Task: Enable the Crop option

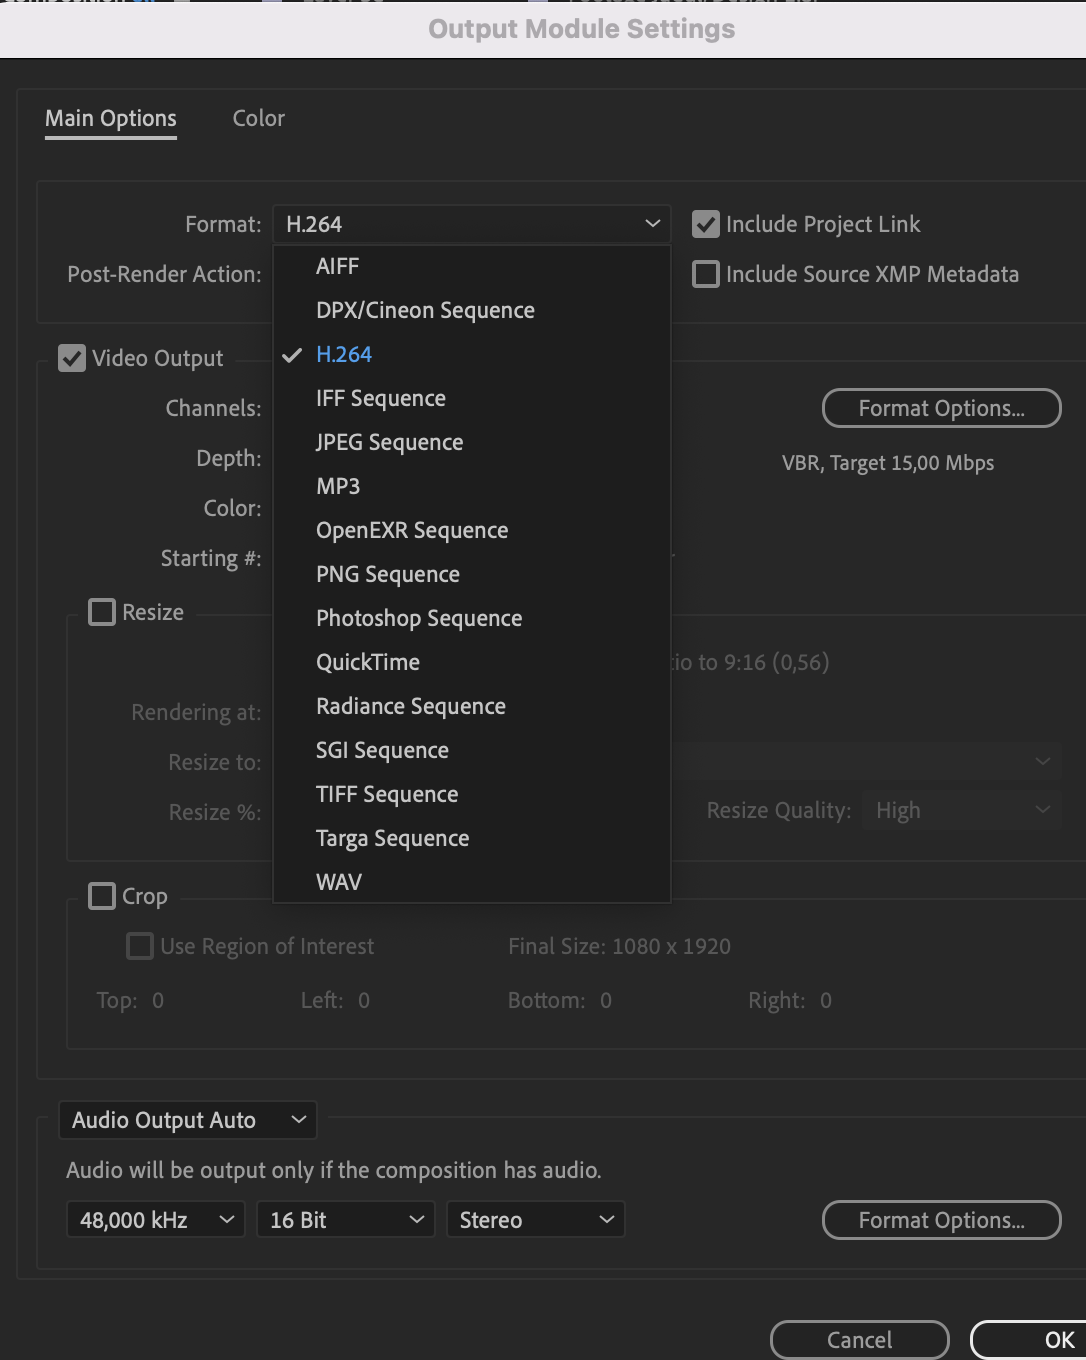Action: pos(101,896)
